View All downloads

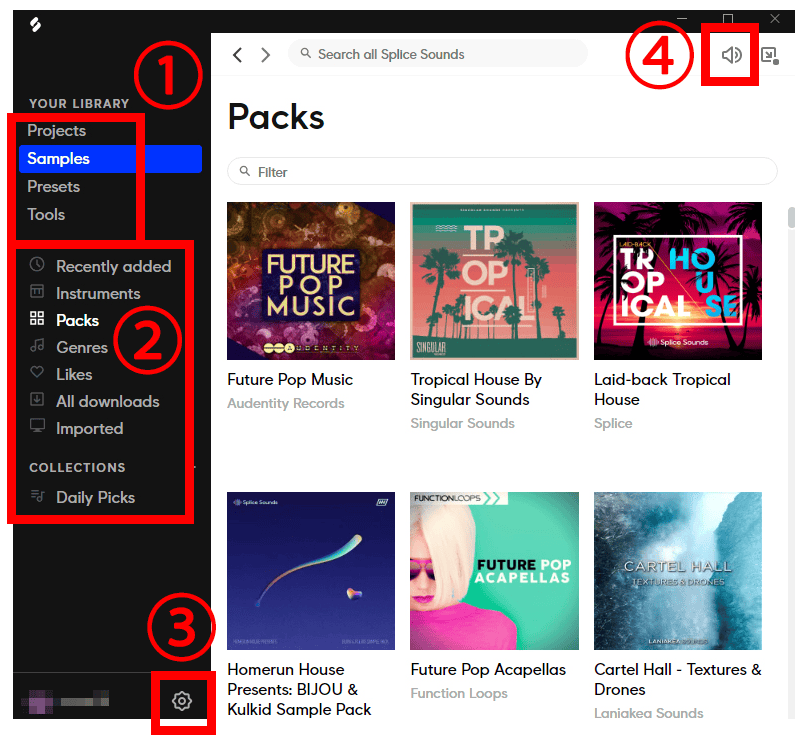coord(108,402)
